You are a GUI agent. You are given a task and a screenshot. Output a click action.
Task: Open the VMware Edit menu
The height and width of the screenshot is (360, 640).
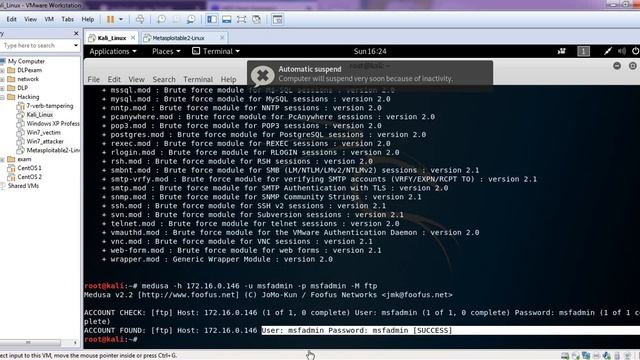11,19
